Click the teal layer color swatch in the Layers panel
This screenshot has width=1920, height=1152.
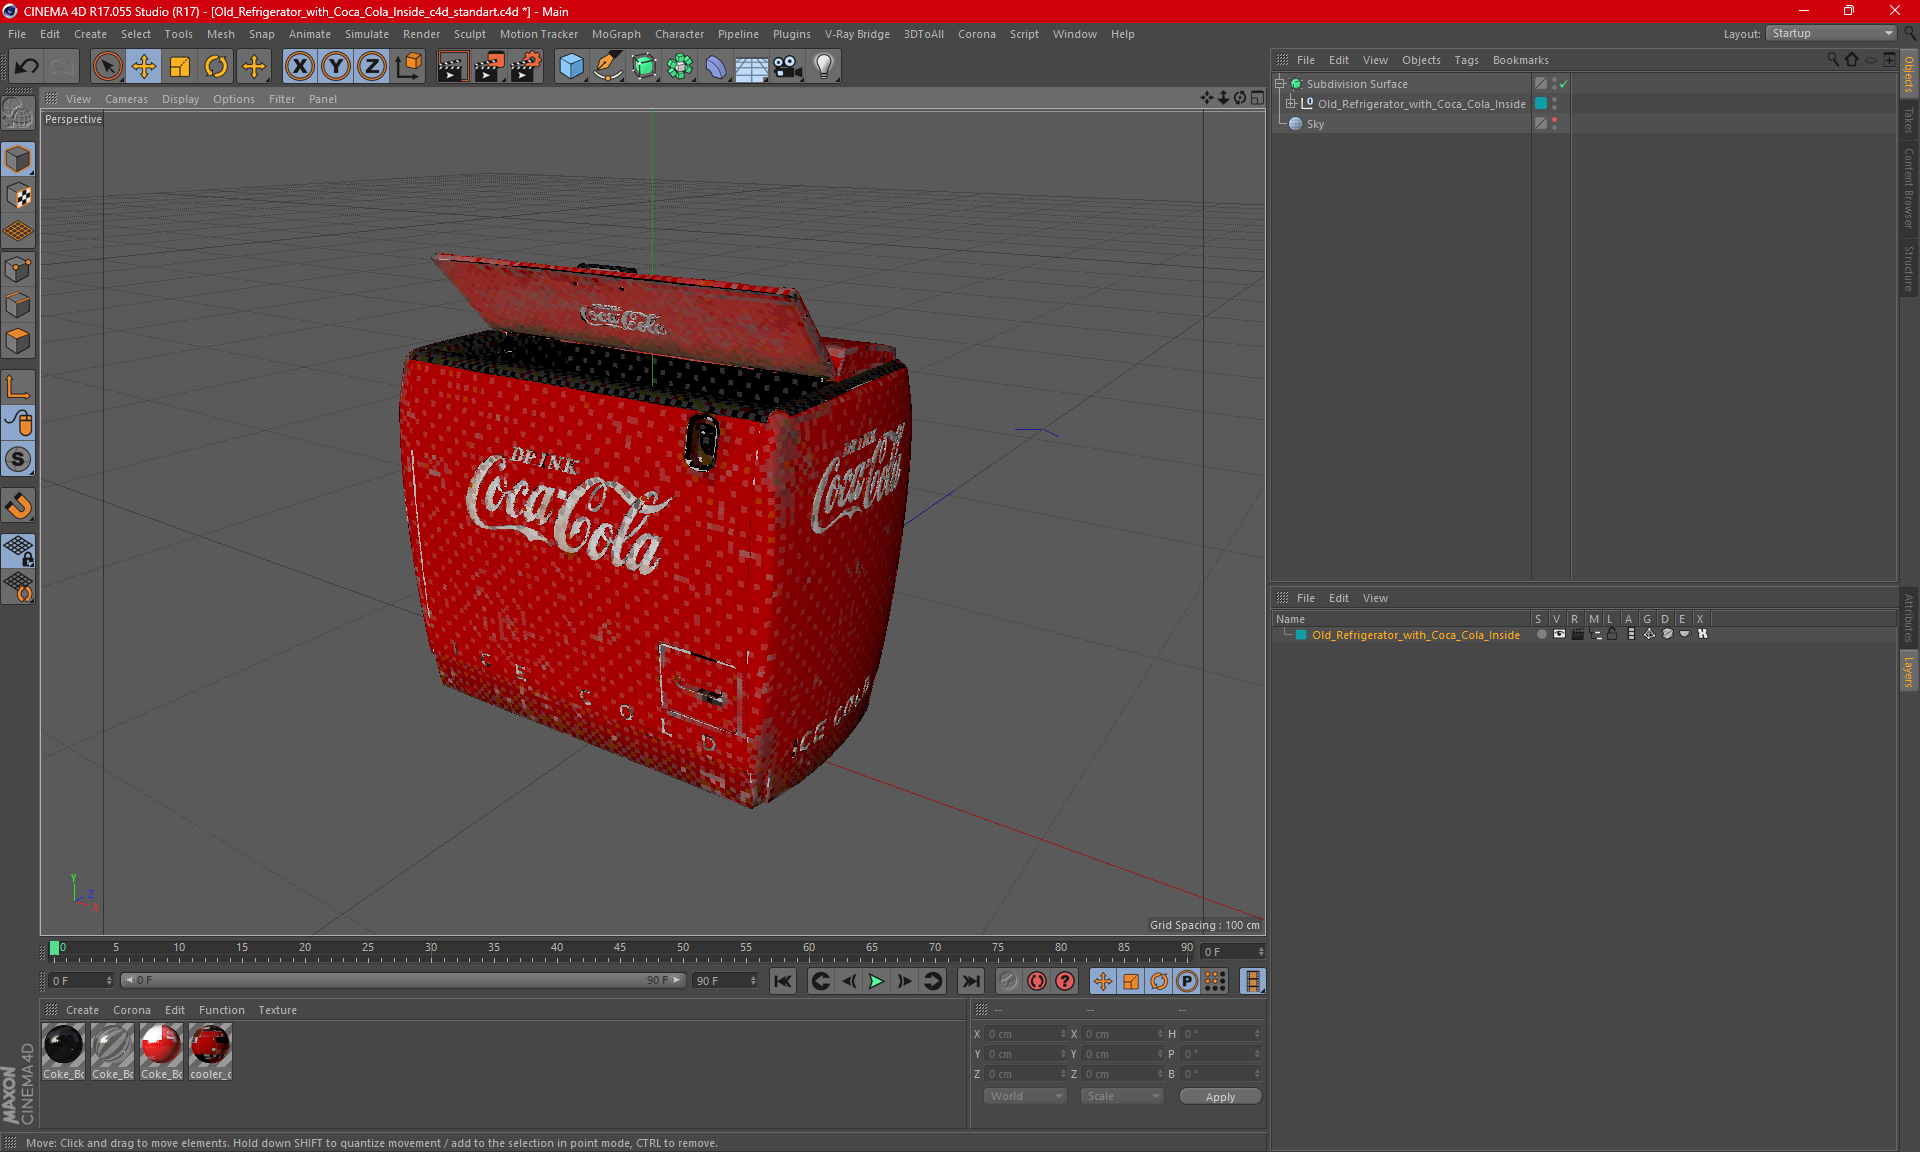(1301, 635)
